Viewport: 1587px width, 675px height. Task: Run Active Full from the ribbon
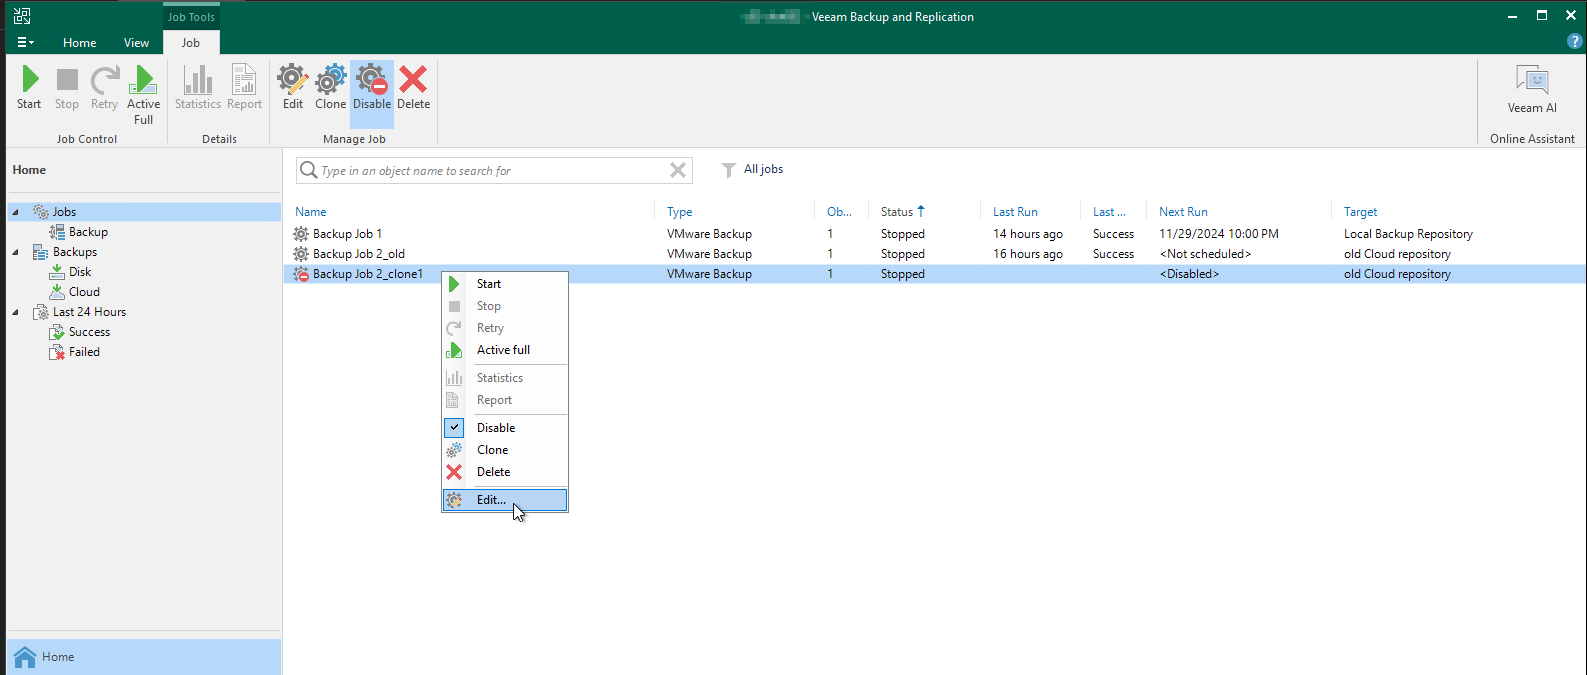click(x=144, y=94)
